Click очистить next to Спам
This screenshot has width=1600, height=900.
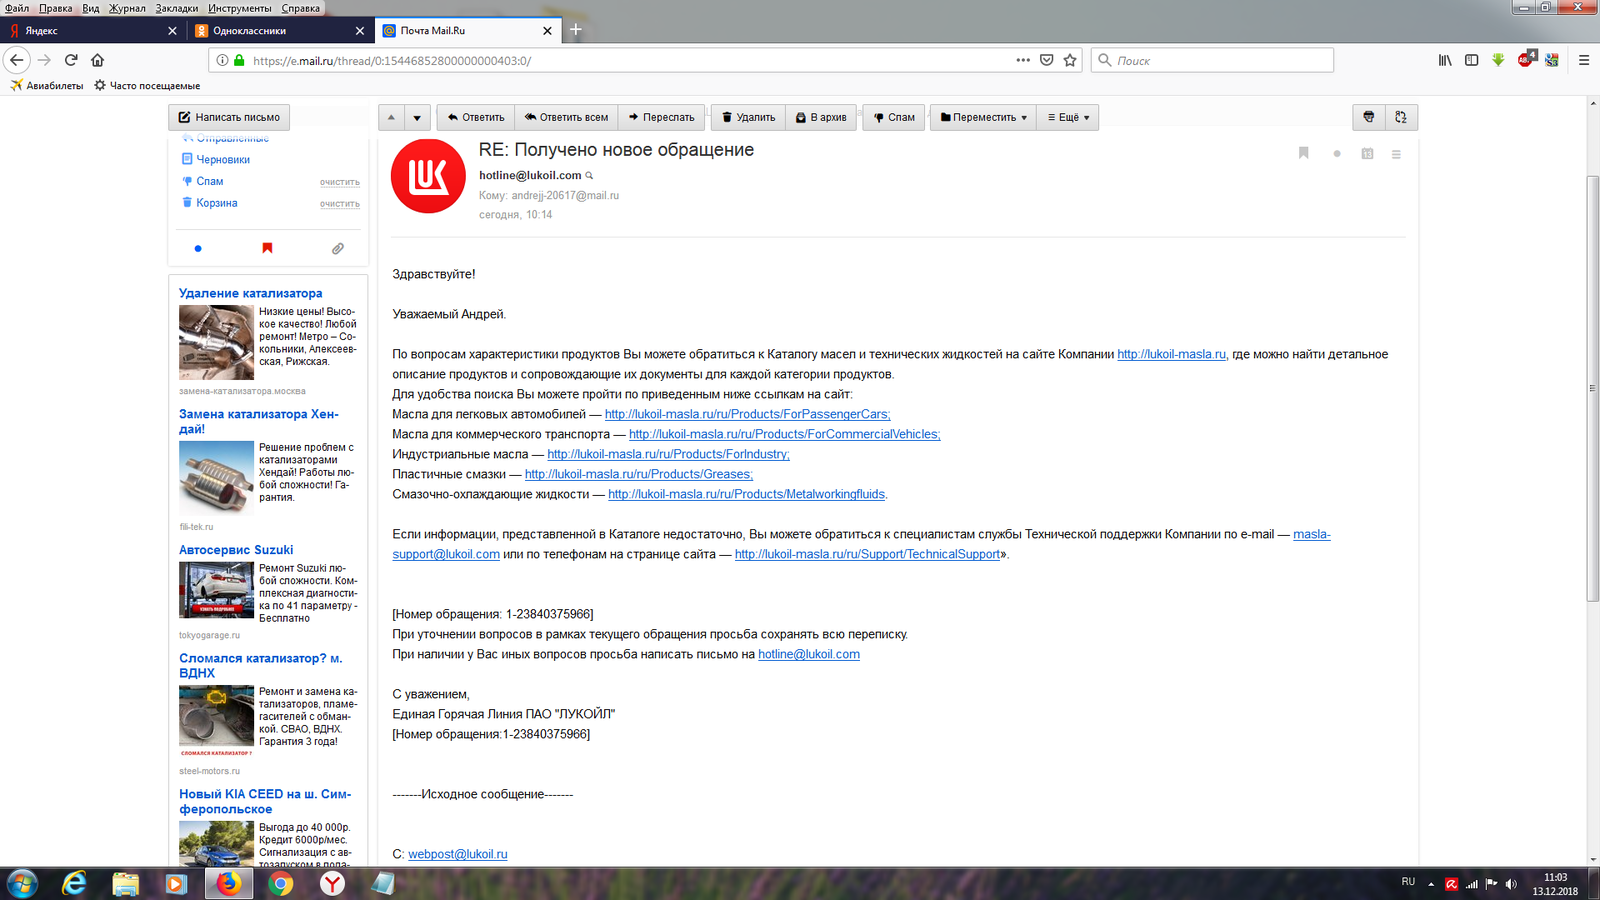[339, 182]
